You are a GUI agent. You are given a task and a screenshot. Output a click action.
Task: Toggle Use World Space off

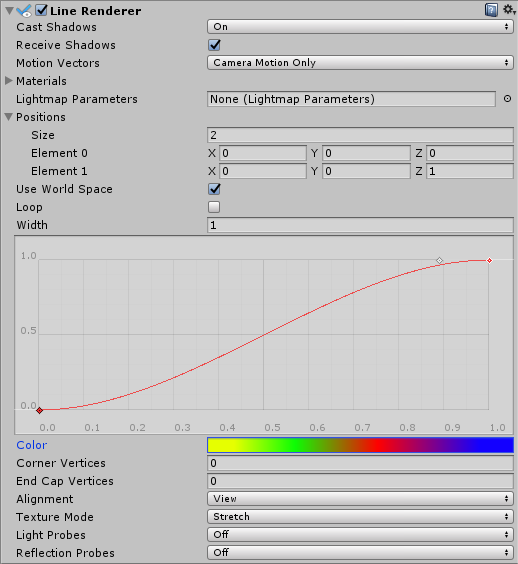214,189
